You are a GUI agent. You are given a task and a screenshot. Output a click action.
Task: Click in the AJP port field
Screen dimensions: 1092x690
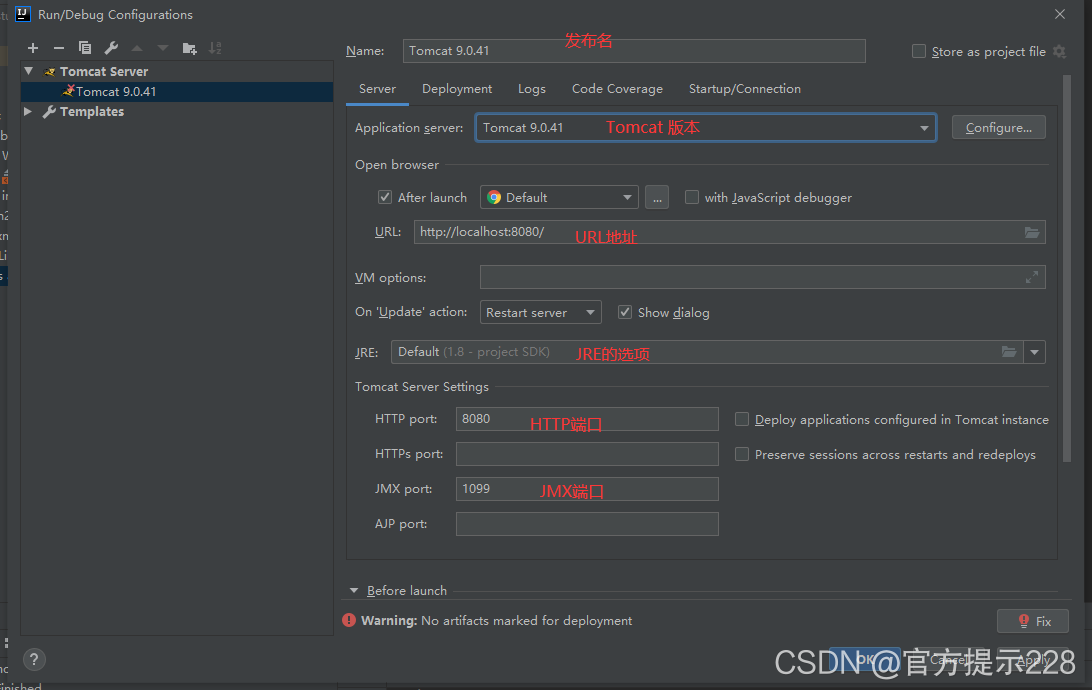tap(587, 524)
